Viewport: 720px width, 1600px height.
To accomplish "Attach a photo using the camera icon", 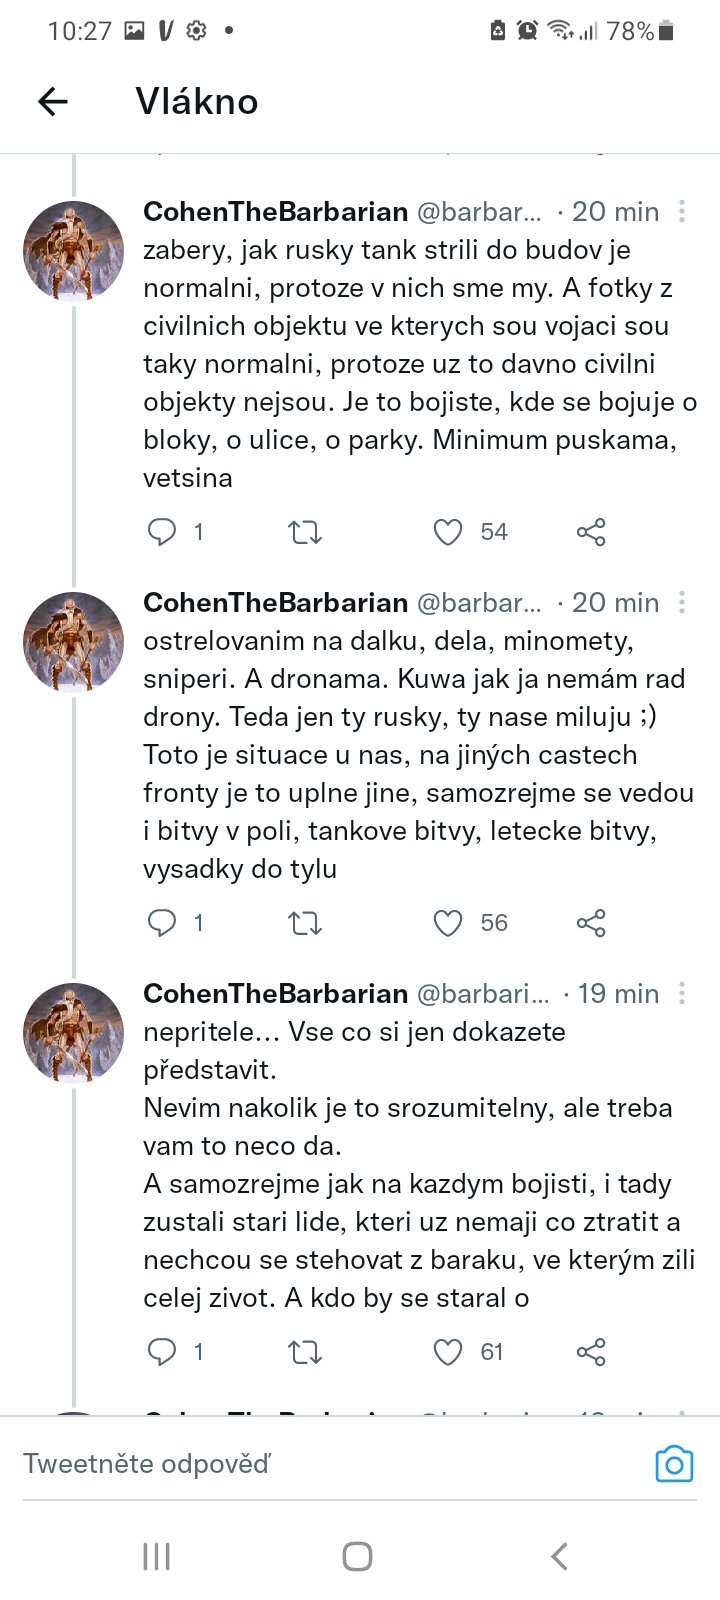I will tap(674, 1464).
